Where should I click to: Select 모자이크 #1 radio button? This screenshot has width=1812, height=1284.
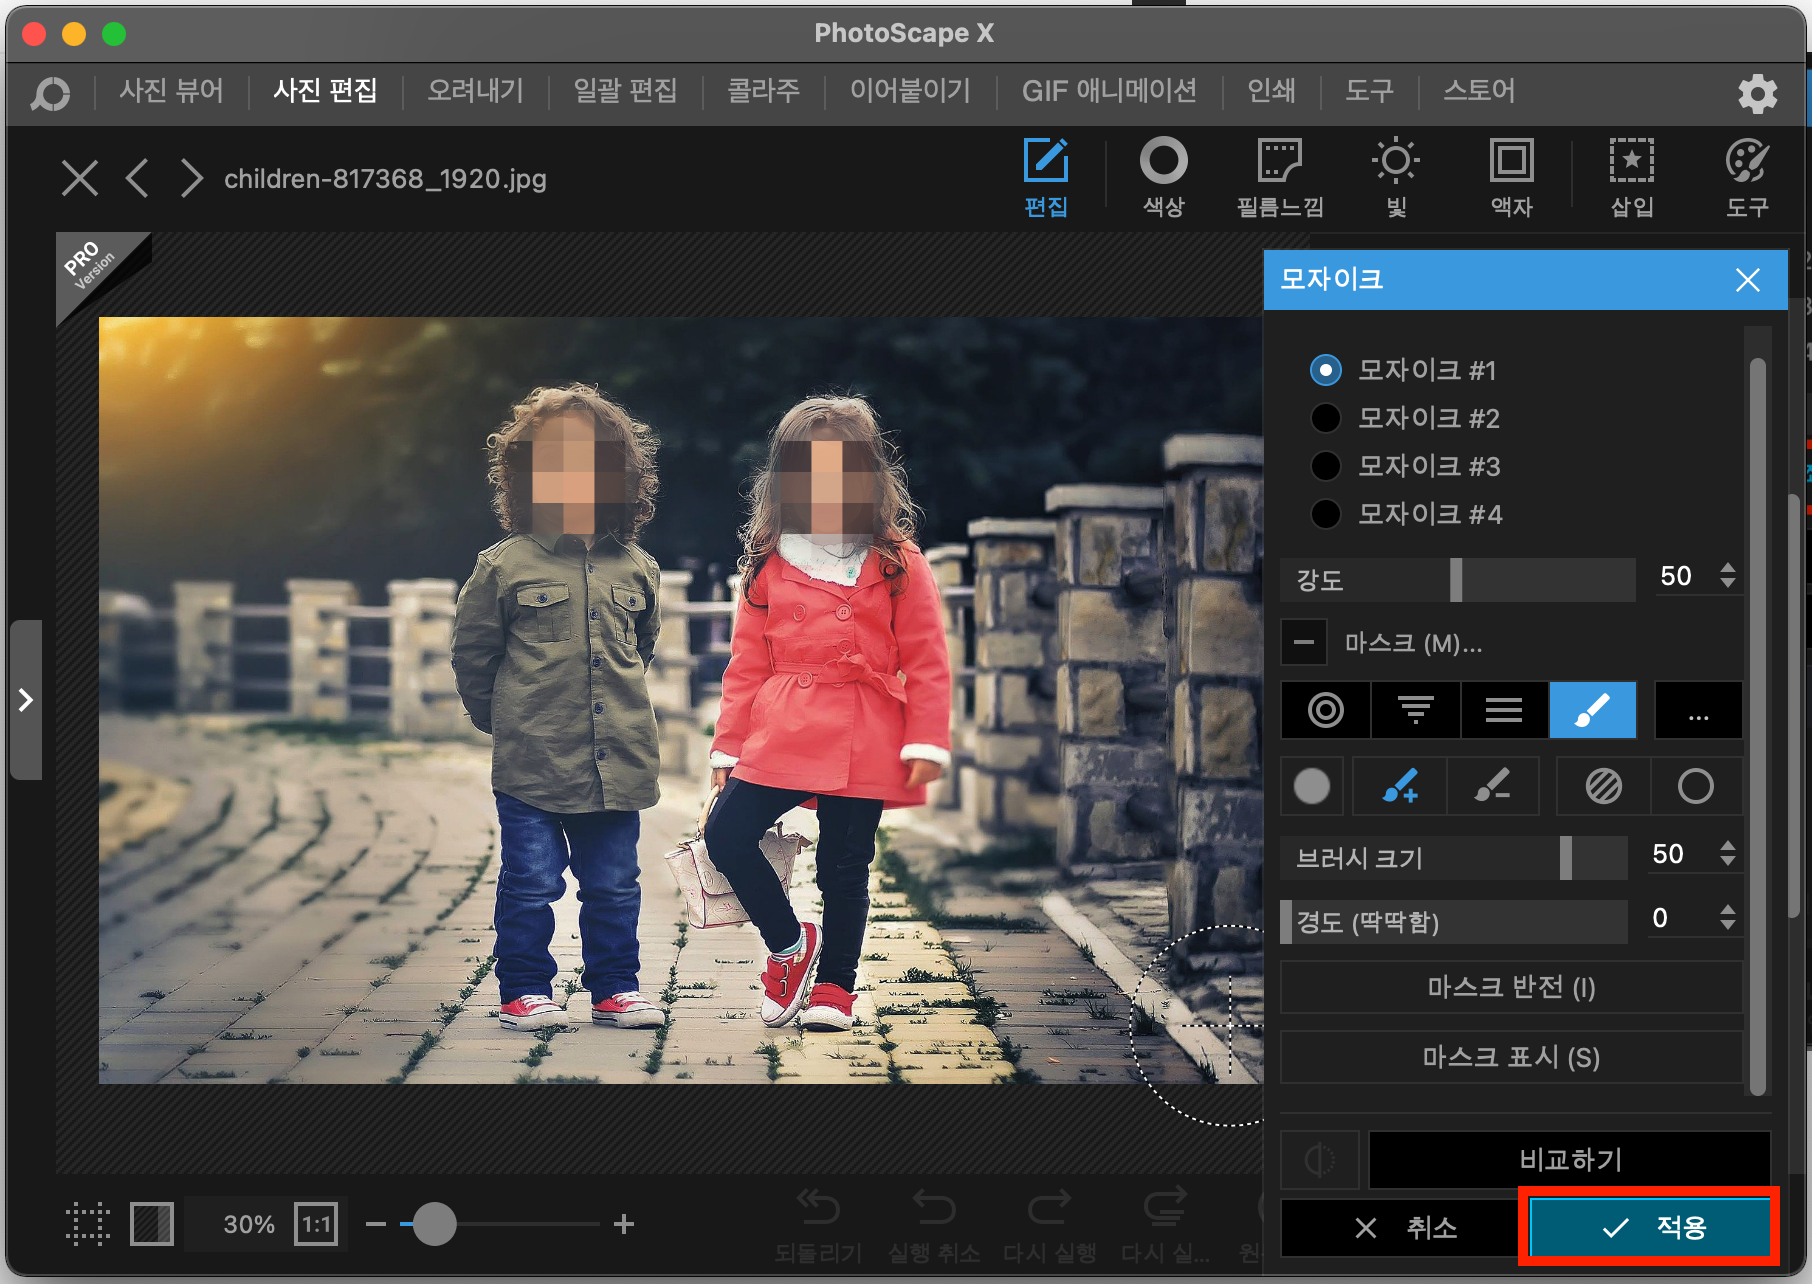coord(1326,370)
